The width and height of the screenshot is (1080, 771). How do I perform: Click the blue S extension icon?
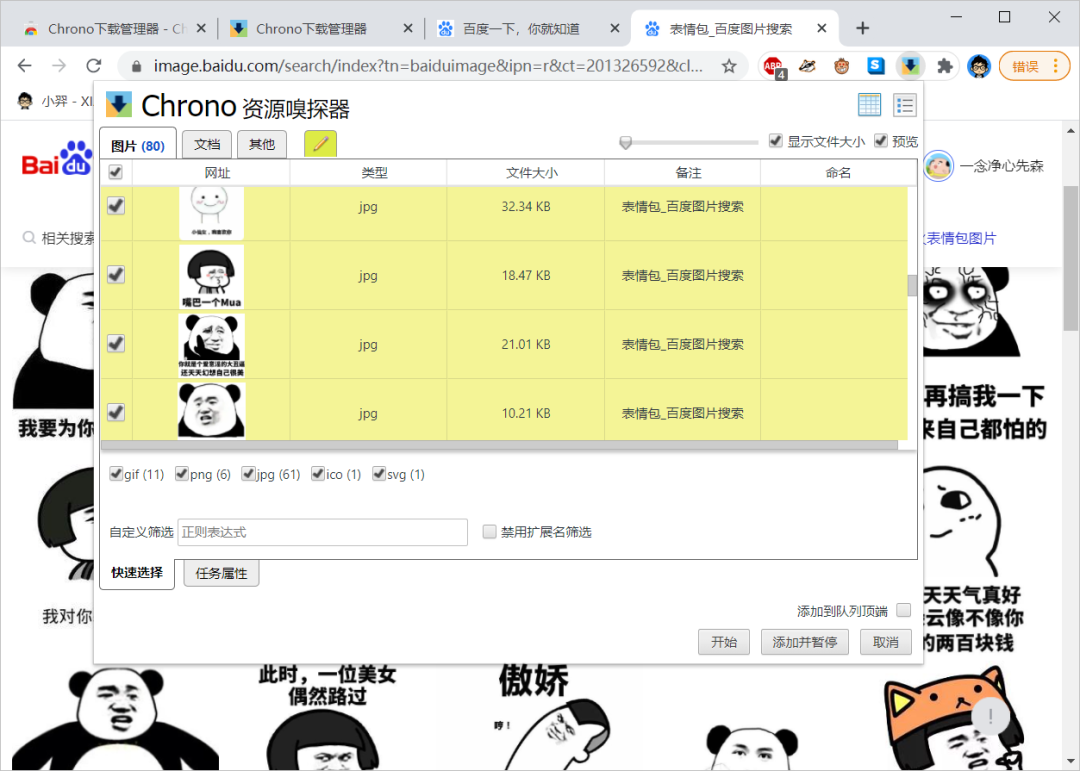point(875,65)
